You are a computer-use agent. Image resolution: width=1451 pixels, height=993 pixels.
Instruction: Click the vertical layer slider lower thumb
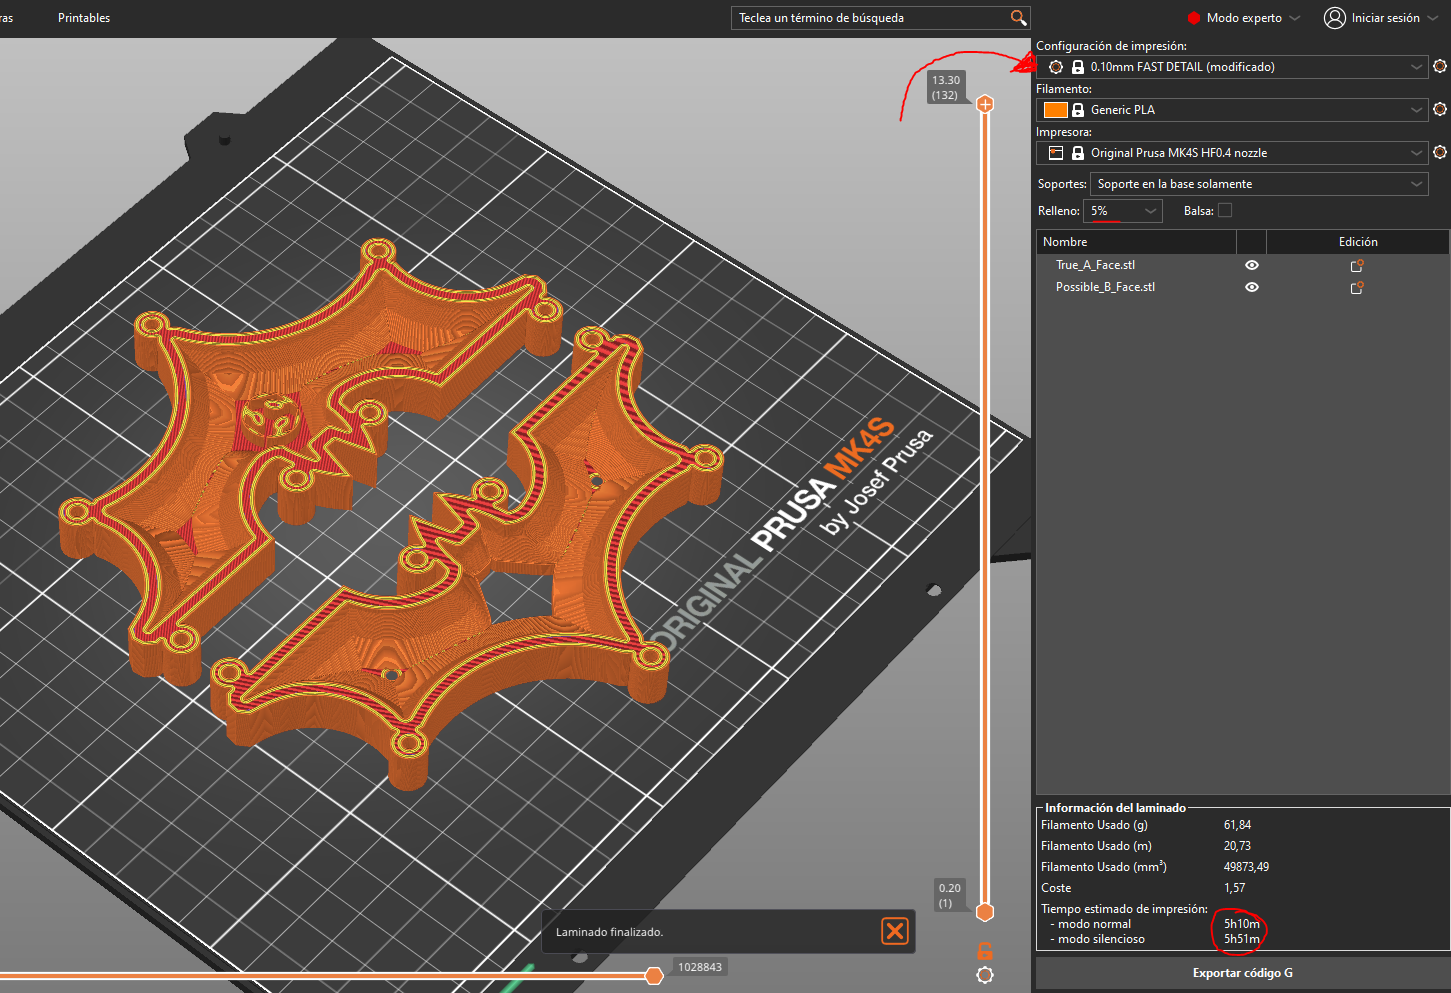click(x=985, y=912)
